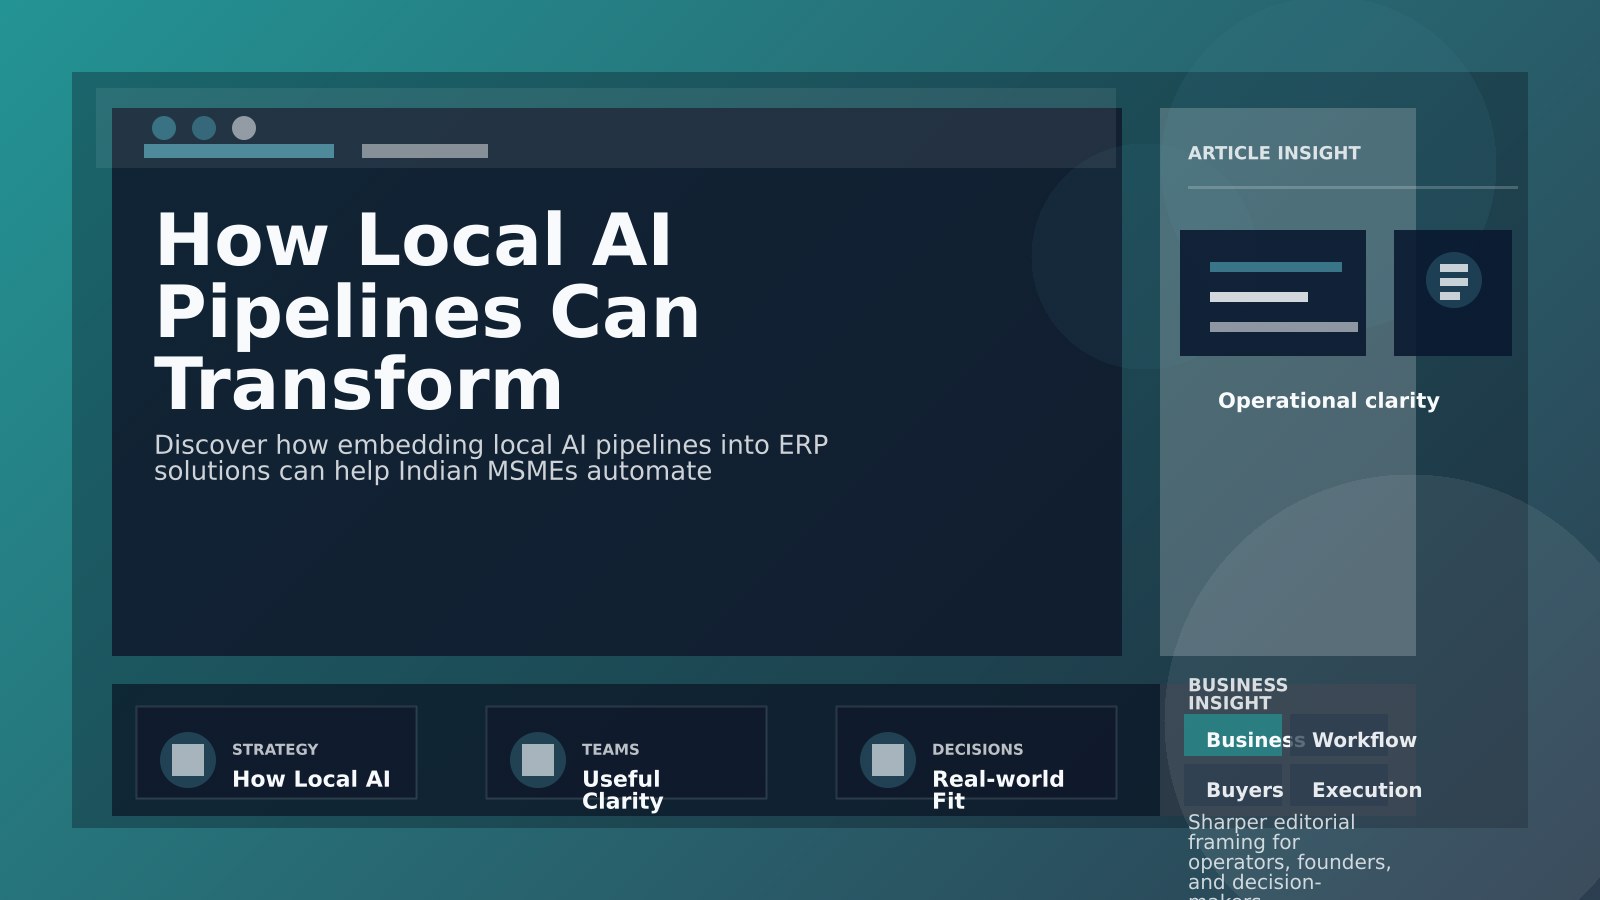Click the teal bar under window dots
This screenshot has width=1600, height=900.
pyautogui.click(x=239, y=151)
